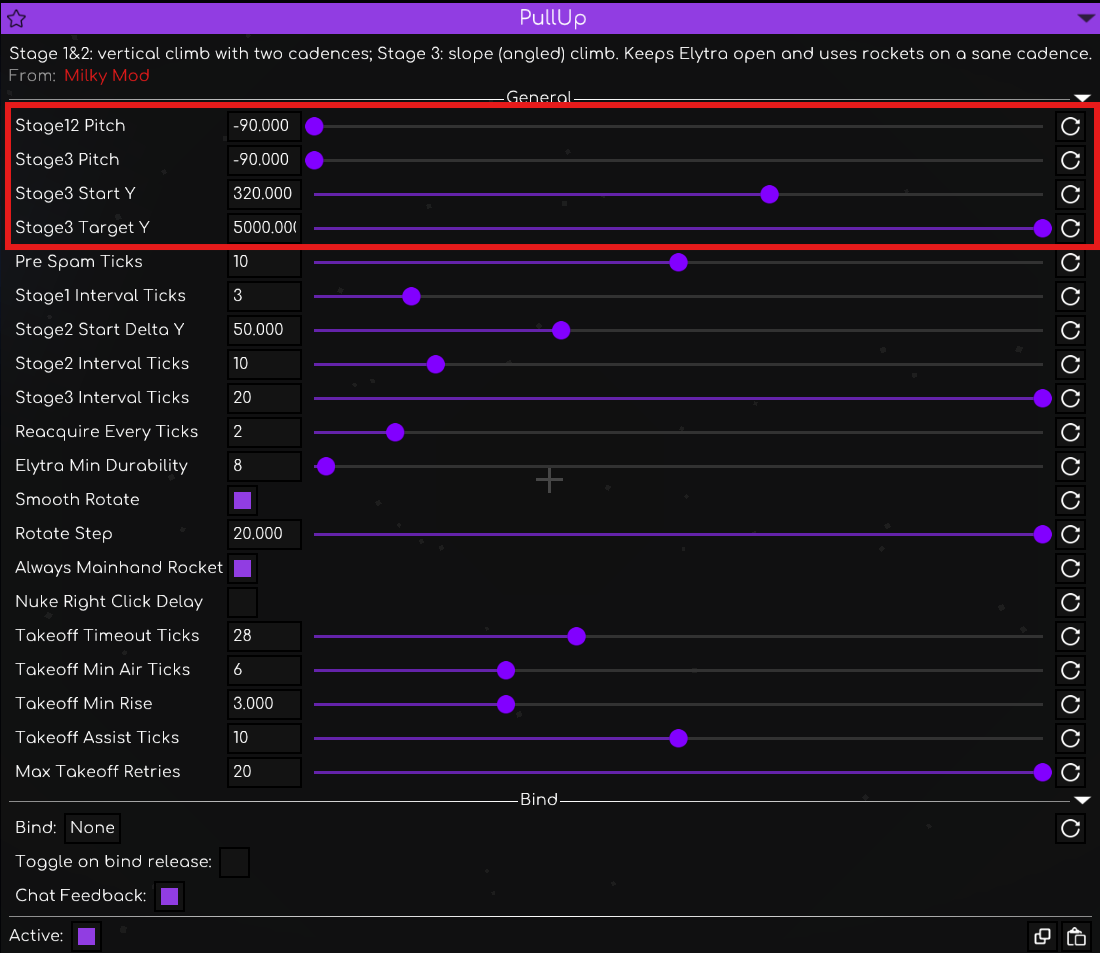Enable Toggle on bind release
The width and height of the screenshot is (1100, 953).
tap(234, 862)
